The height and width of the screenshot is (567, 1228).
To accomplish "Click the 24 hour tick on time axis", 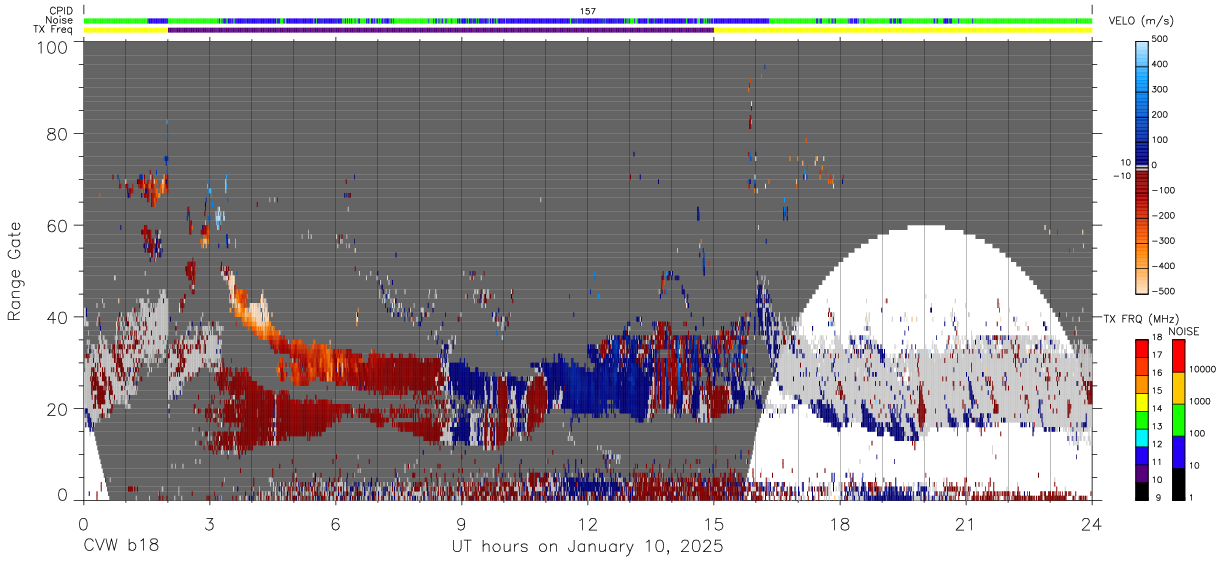I will click(x=1092, y=523).
